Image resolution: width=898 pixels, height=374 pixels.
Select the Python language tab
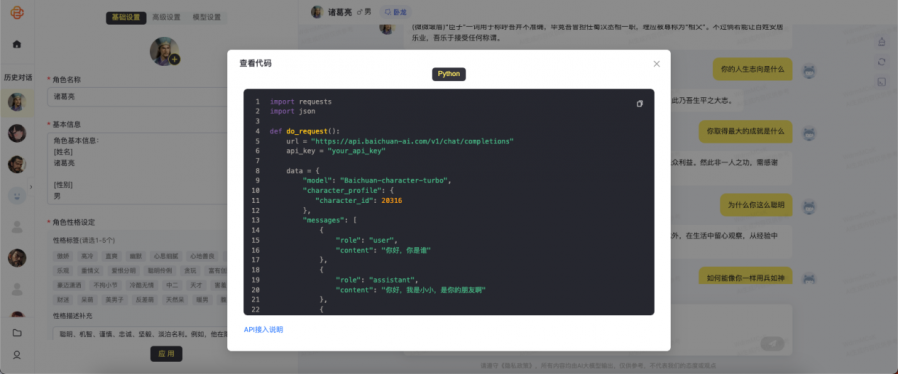(x=448, y=74)
